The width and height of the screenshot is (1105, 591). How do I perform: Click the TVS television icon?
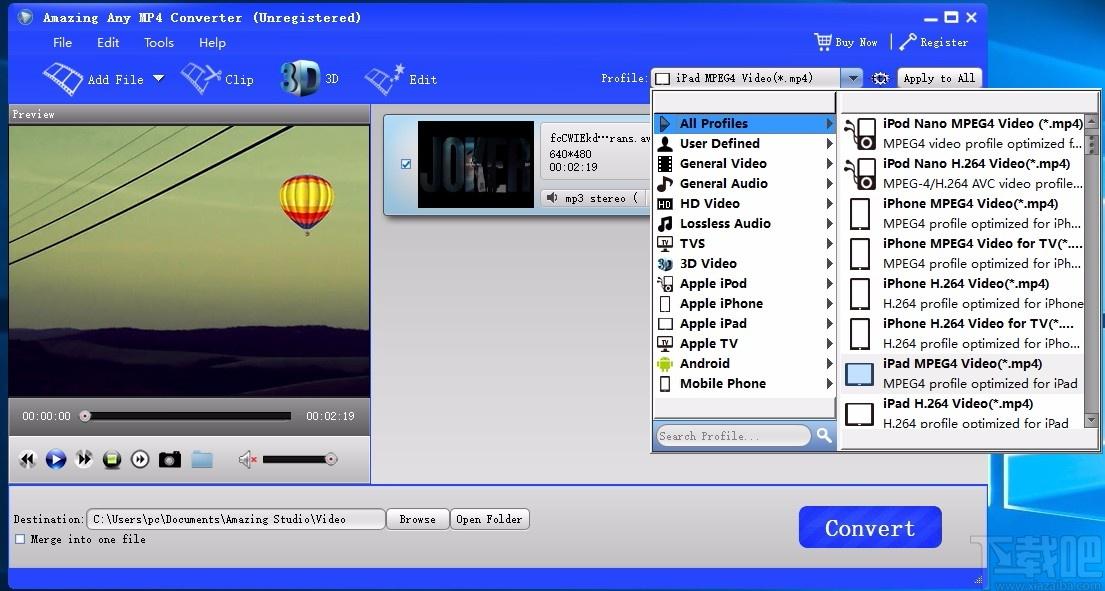click(665, 244)
